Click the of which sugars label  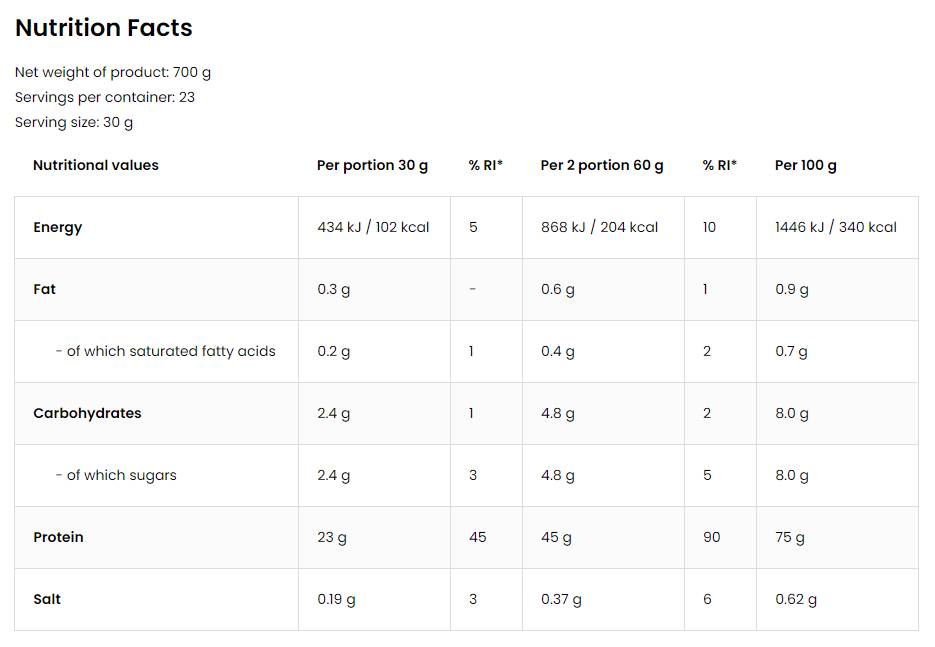pyautogui.click(x=116, y=475)
